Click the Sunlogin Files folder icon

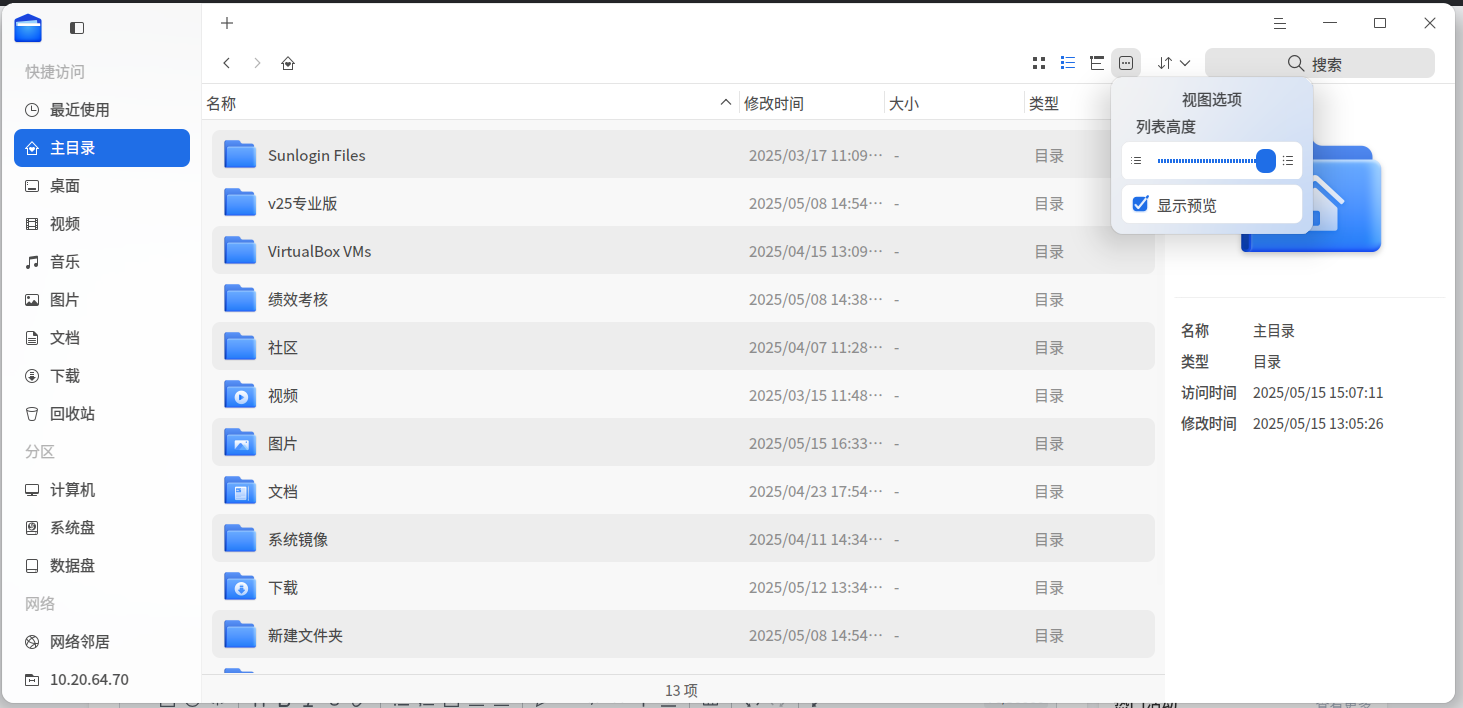pyautogui.click(x=240, y=155)
